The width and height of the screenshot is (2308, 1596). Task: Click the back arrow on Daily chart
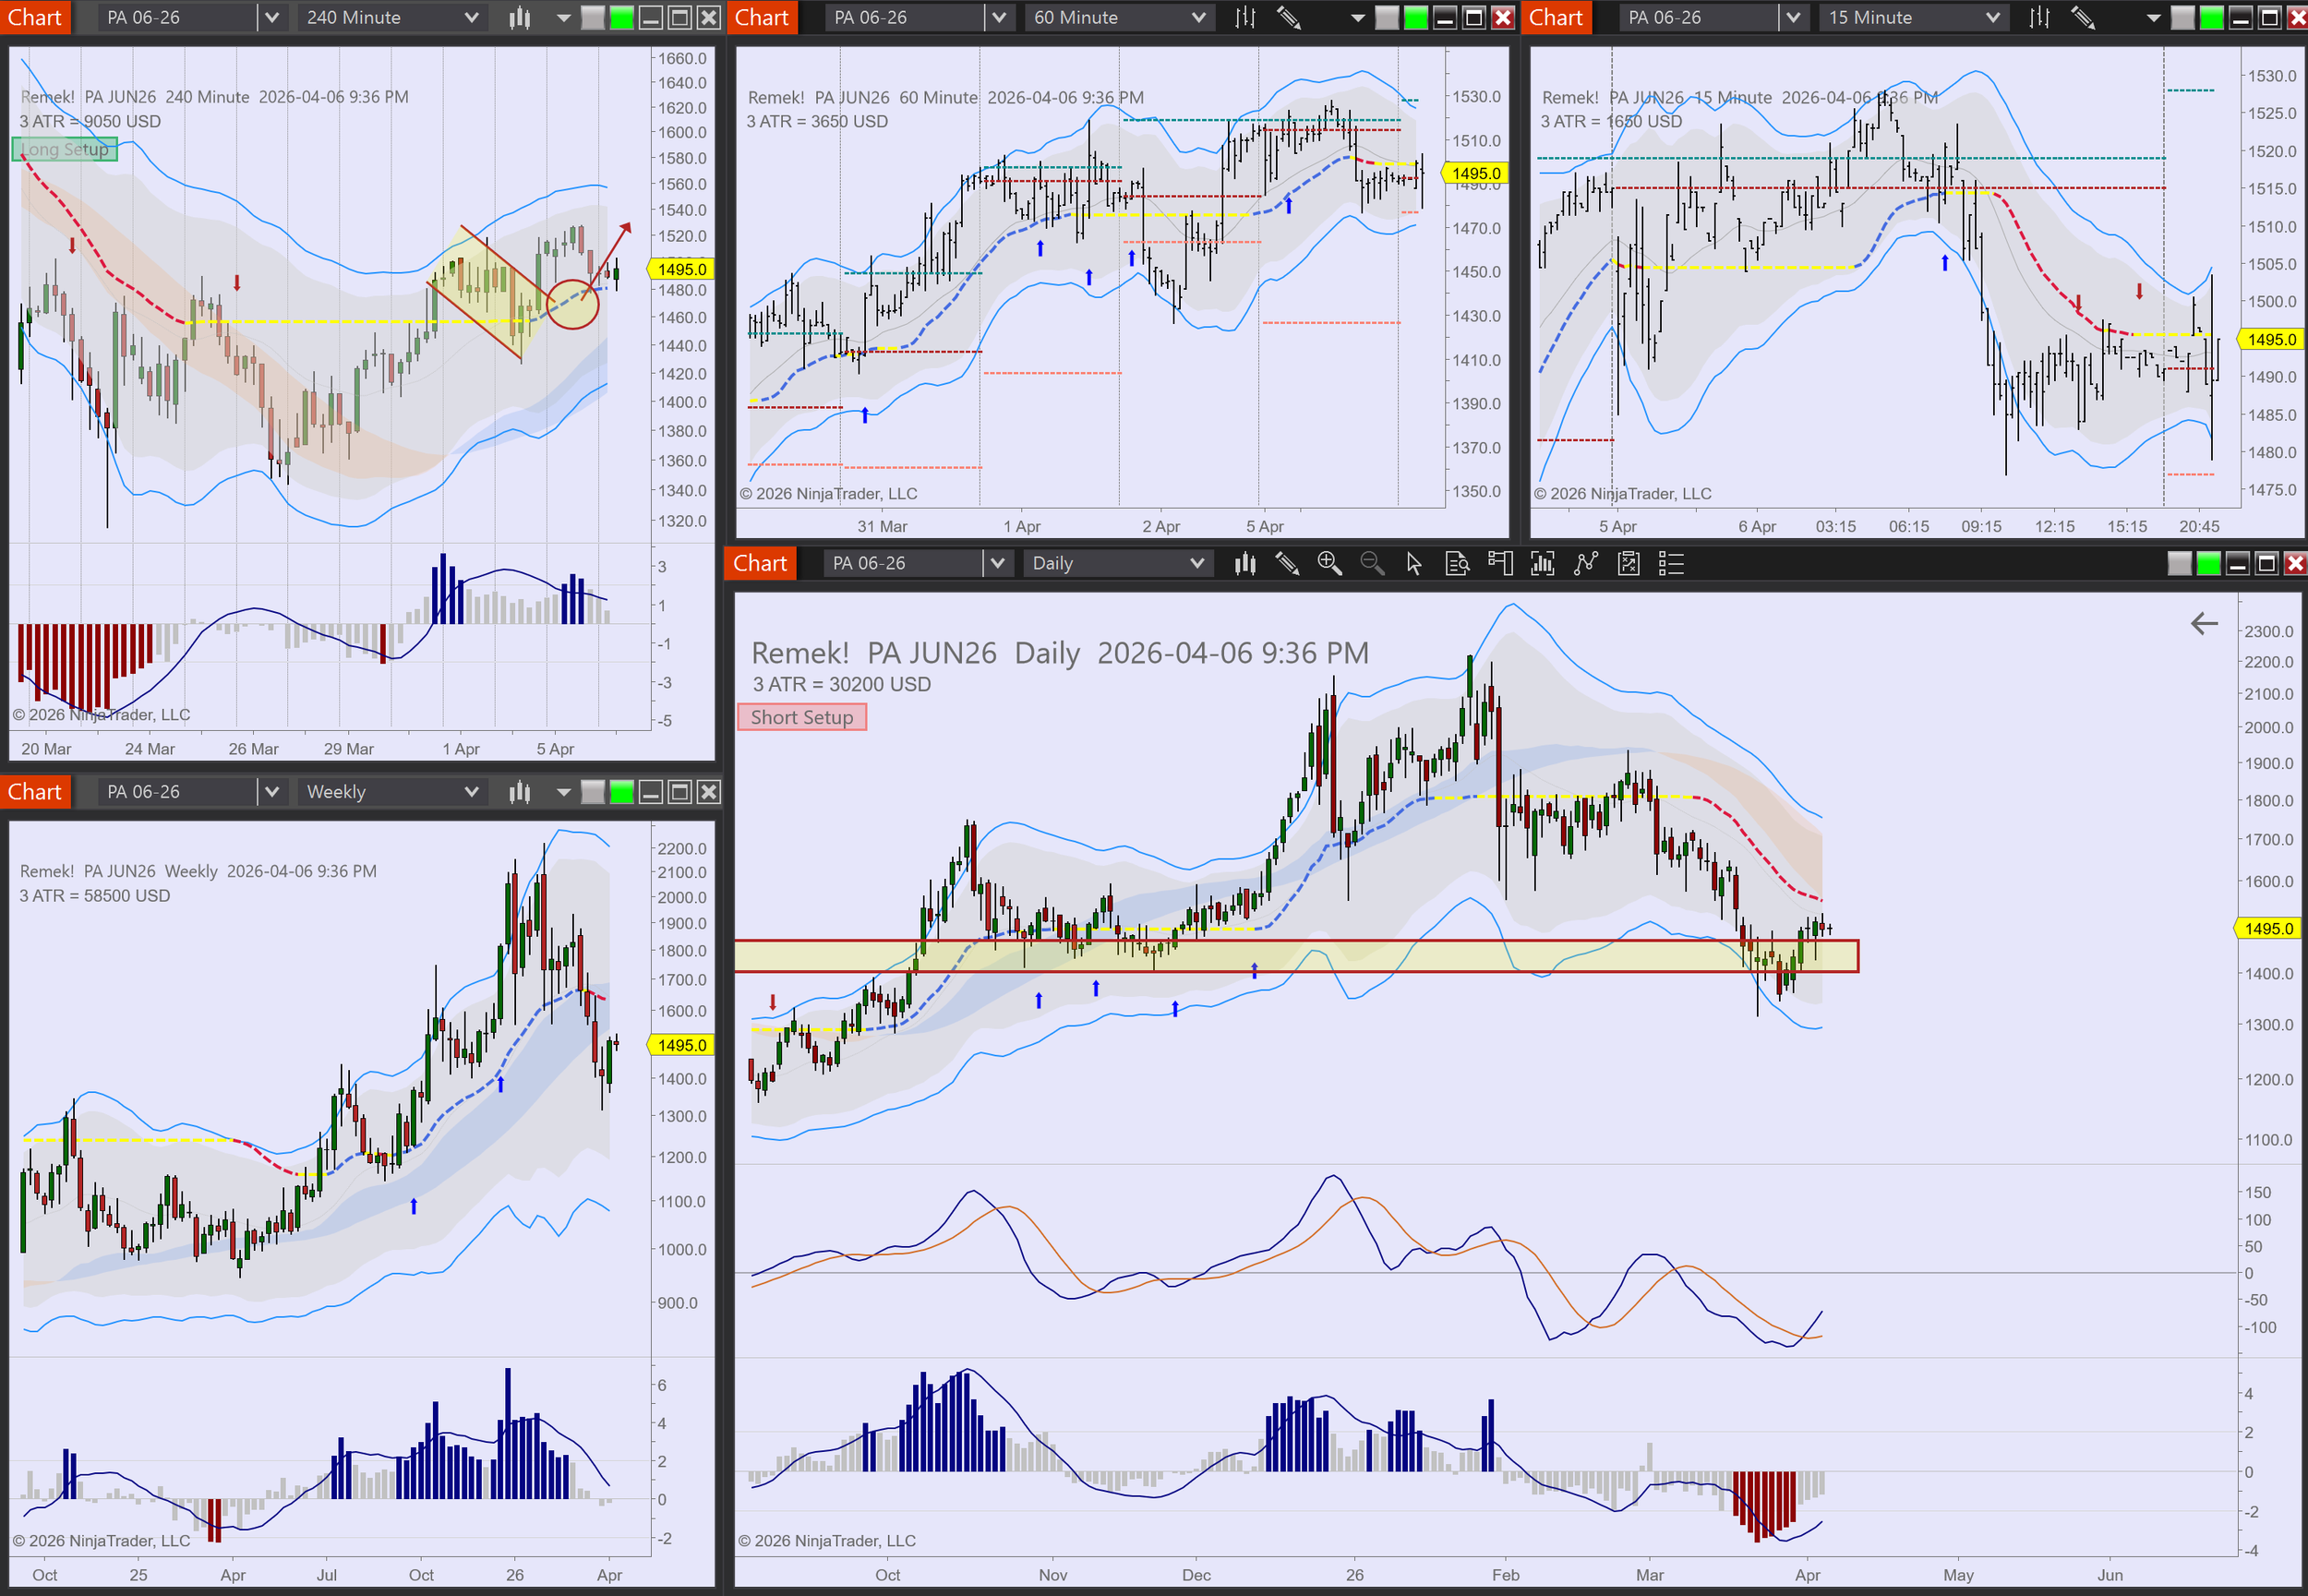coord(2204,624)
